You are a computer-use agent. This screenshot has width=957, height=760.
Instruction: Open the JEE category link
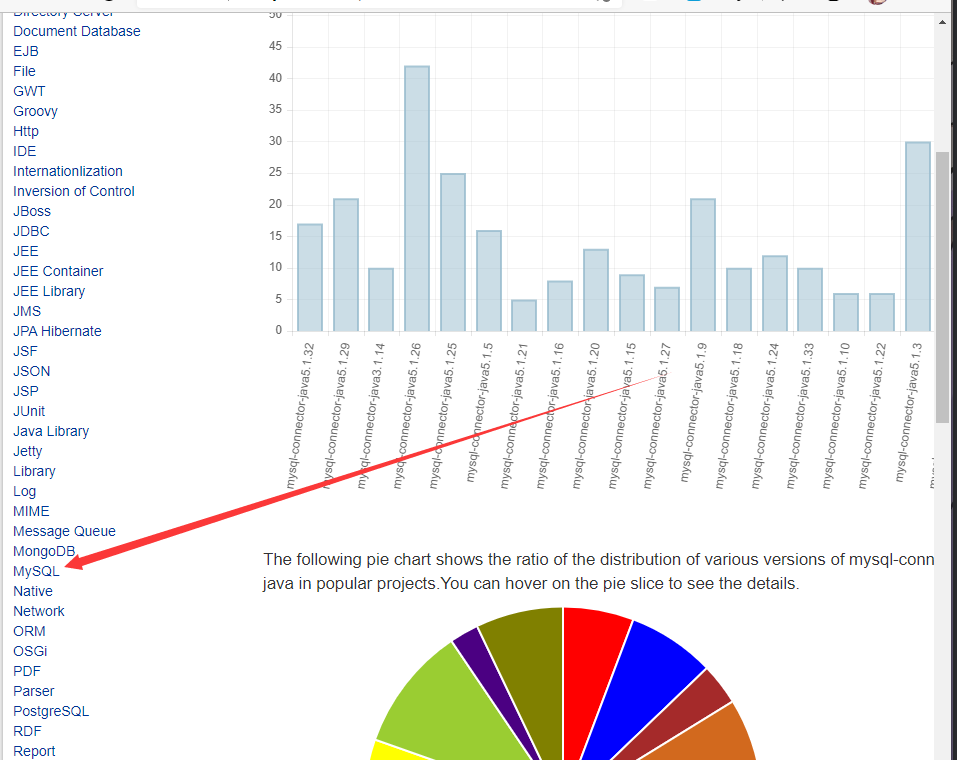click(x=26, y=252)
